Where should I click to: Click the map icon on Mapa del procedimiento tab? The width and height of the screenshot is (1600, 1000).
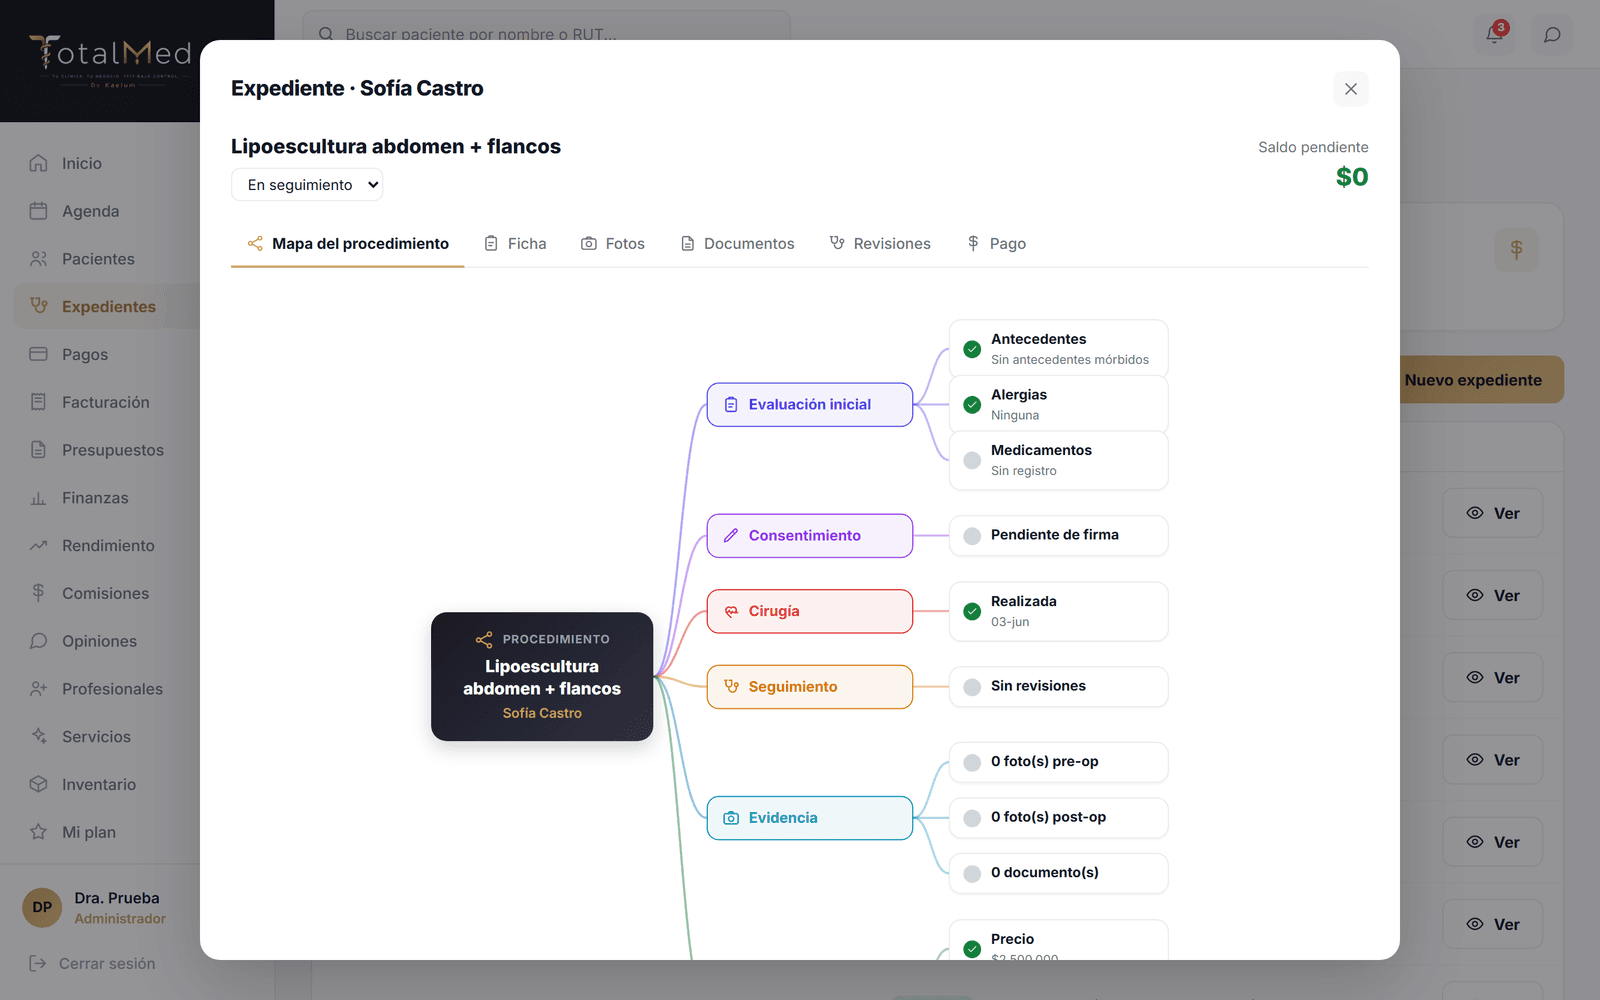point(255,244)
